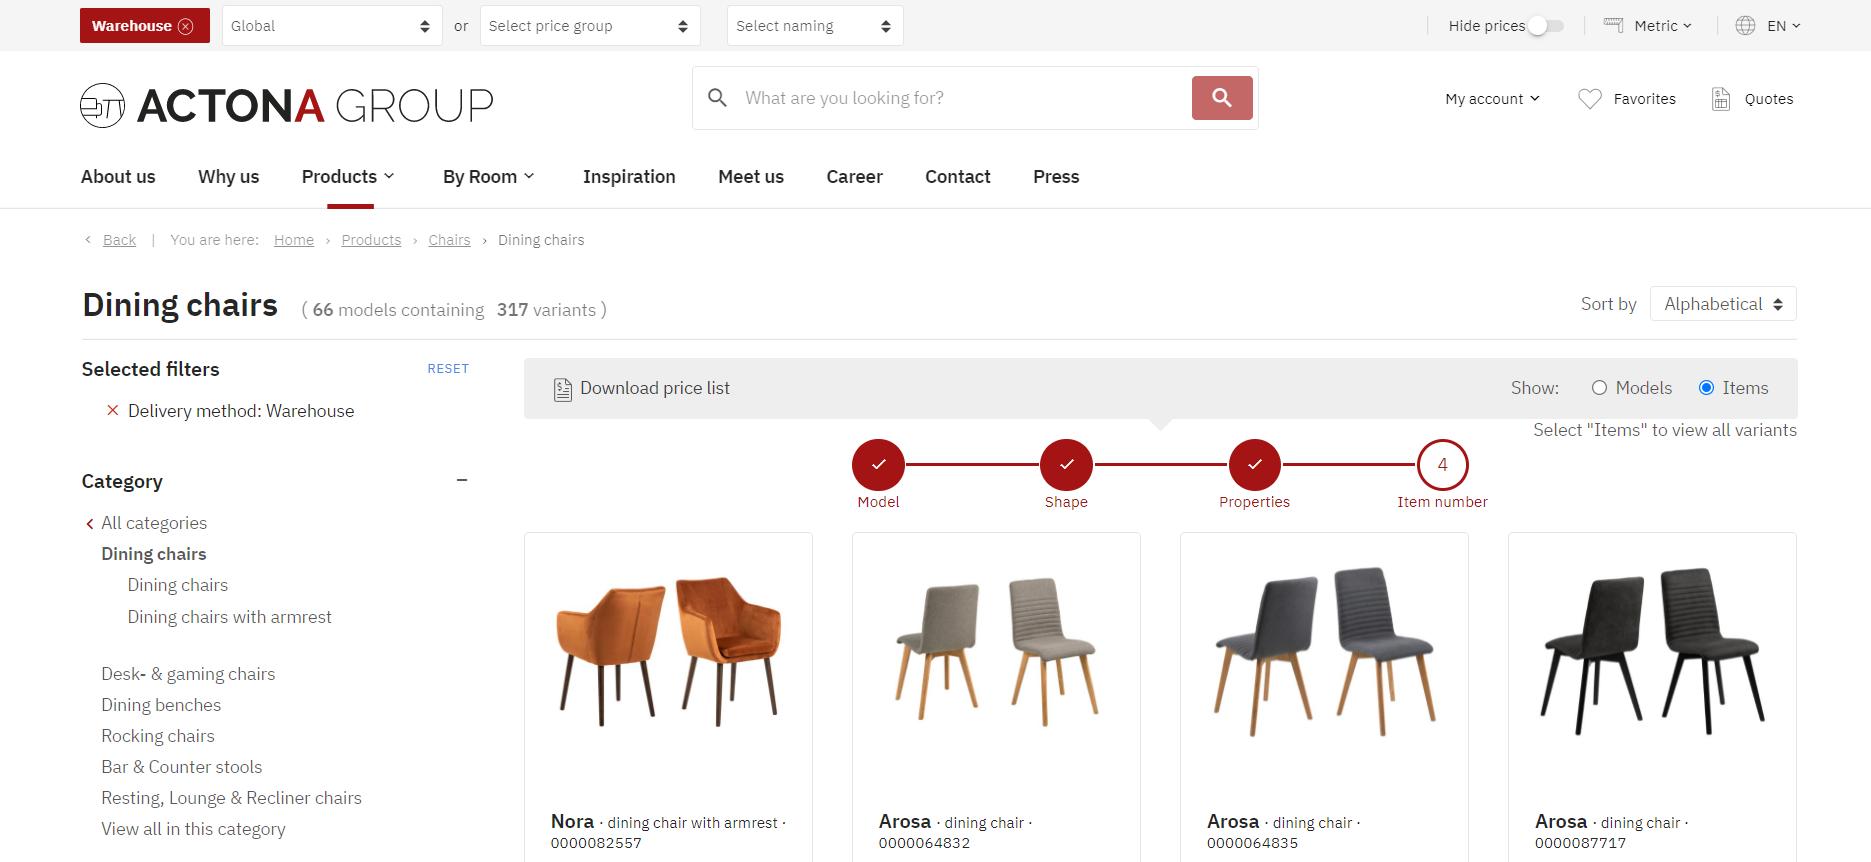This screenshot has height=862, width=1871.
Task: Select Dining chairs with armrest category
Action: 229,617
